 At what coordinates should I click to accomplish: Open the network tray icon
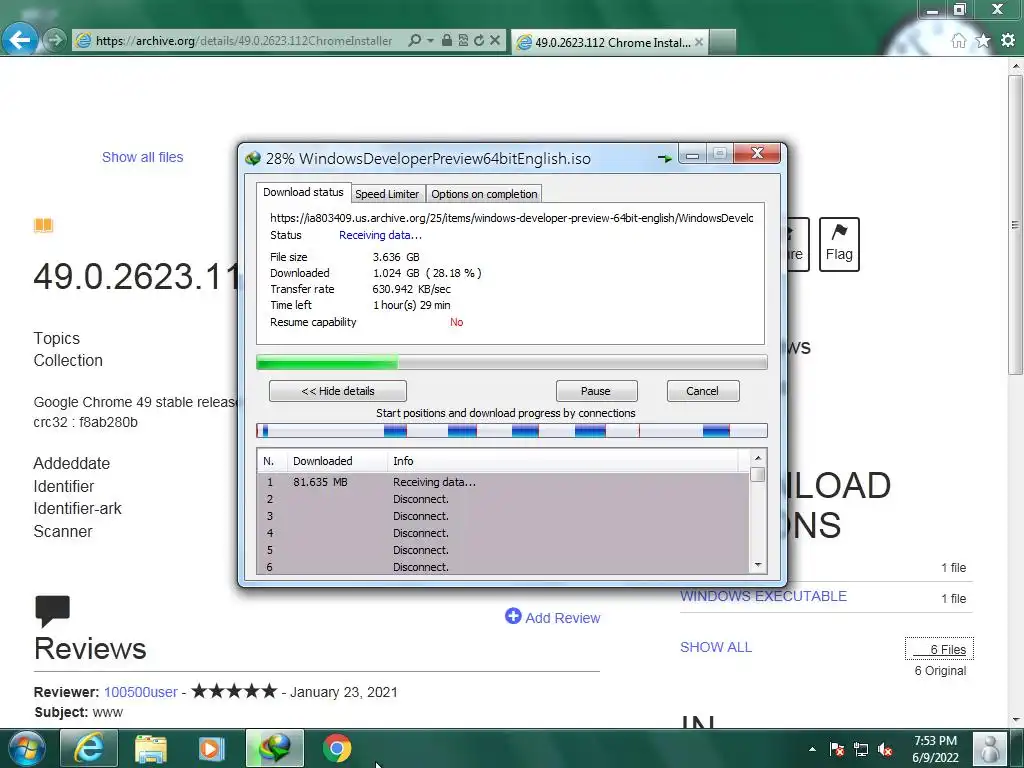[861, 750]
